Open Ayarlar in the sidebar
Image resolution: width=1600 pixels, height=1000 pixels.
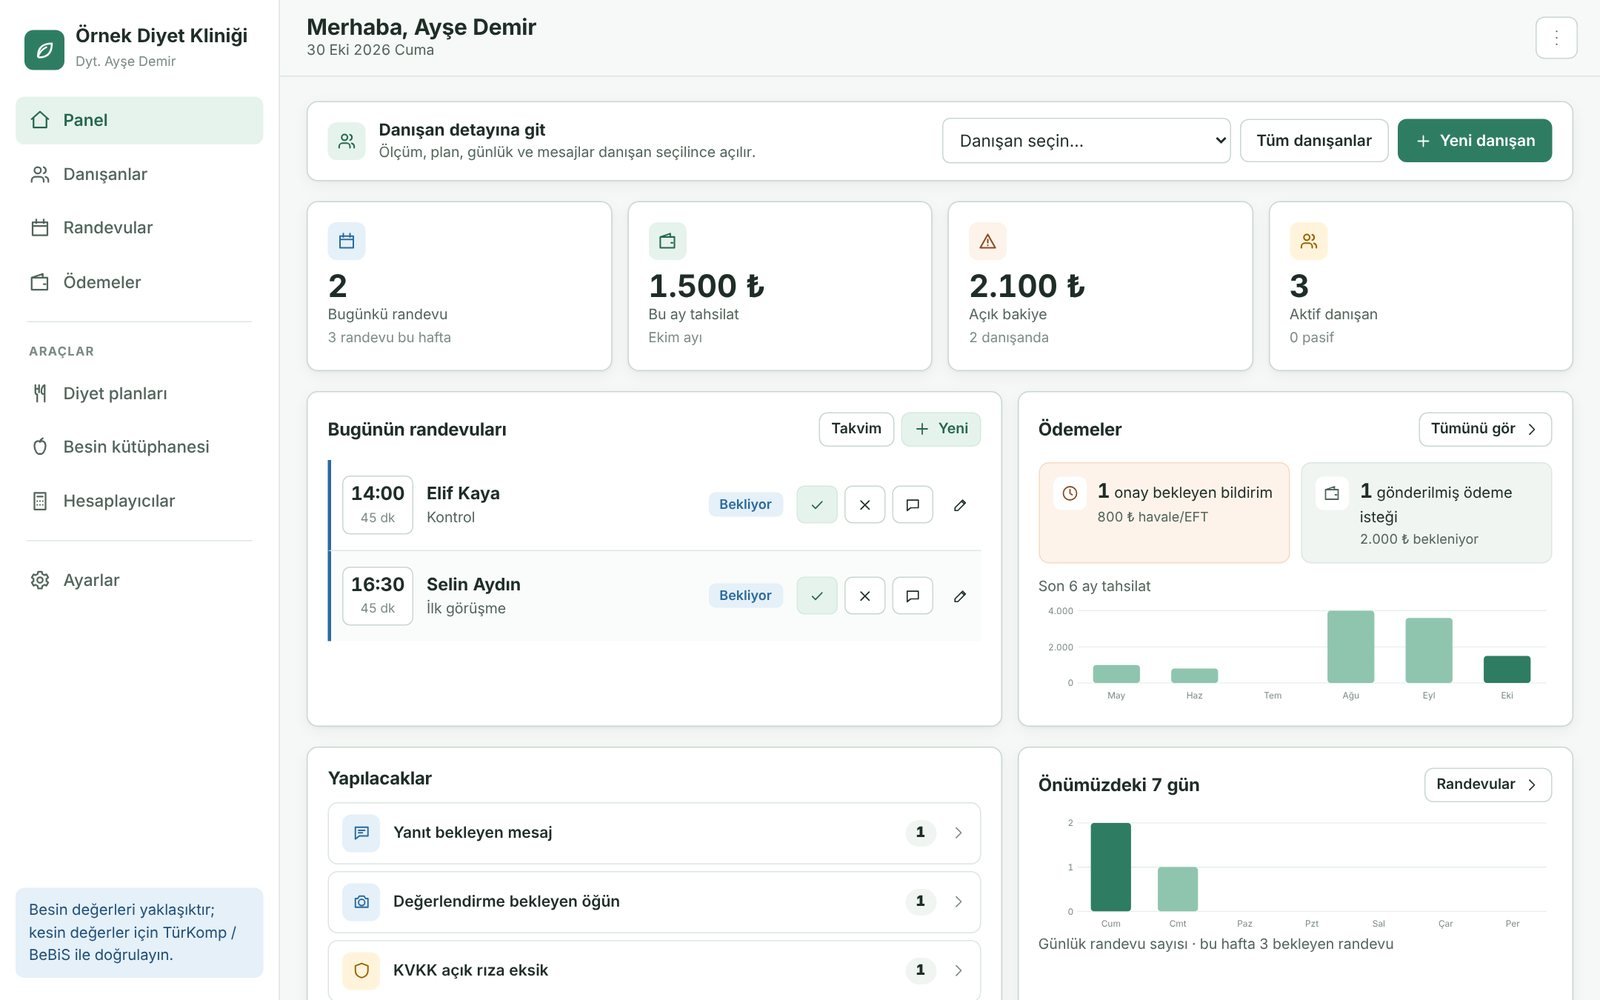pos(139,580)
